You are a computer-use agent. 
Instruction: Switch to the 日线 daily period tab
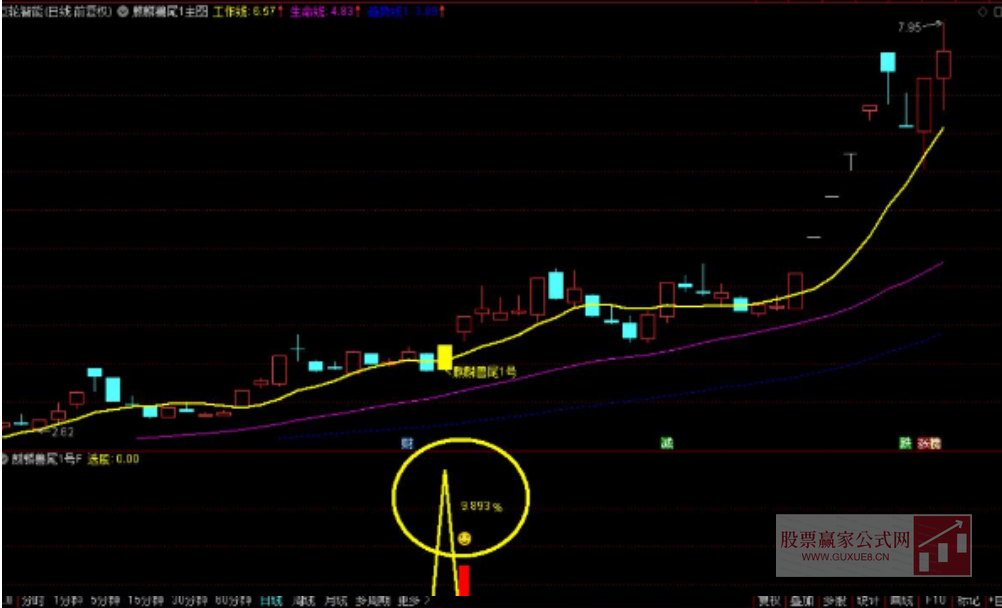269,601
